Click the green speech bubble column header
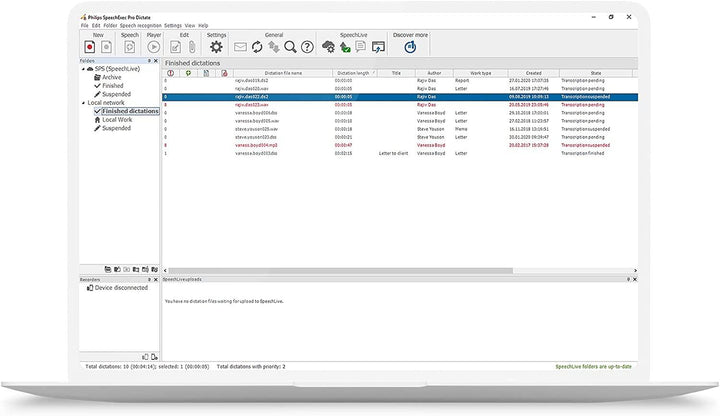Image resolution: width=720 pixels, height=416 pixels. tap(188, 73)
